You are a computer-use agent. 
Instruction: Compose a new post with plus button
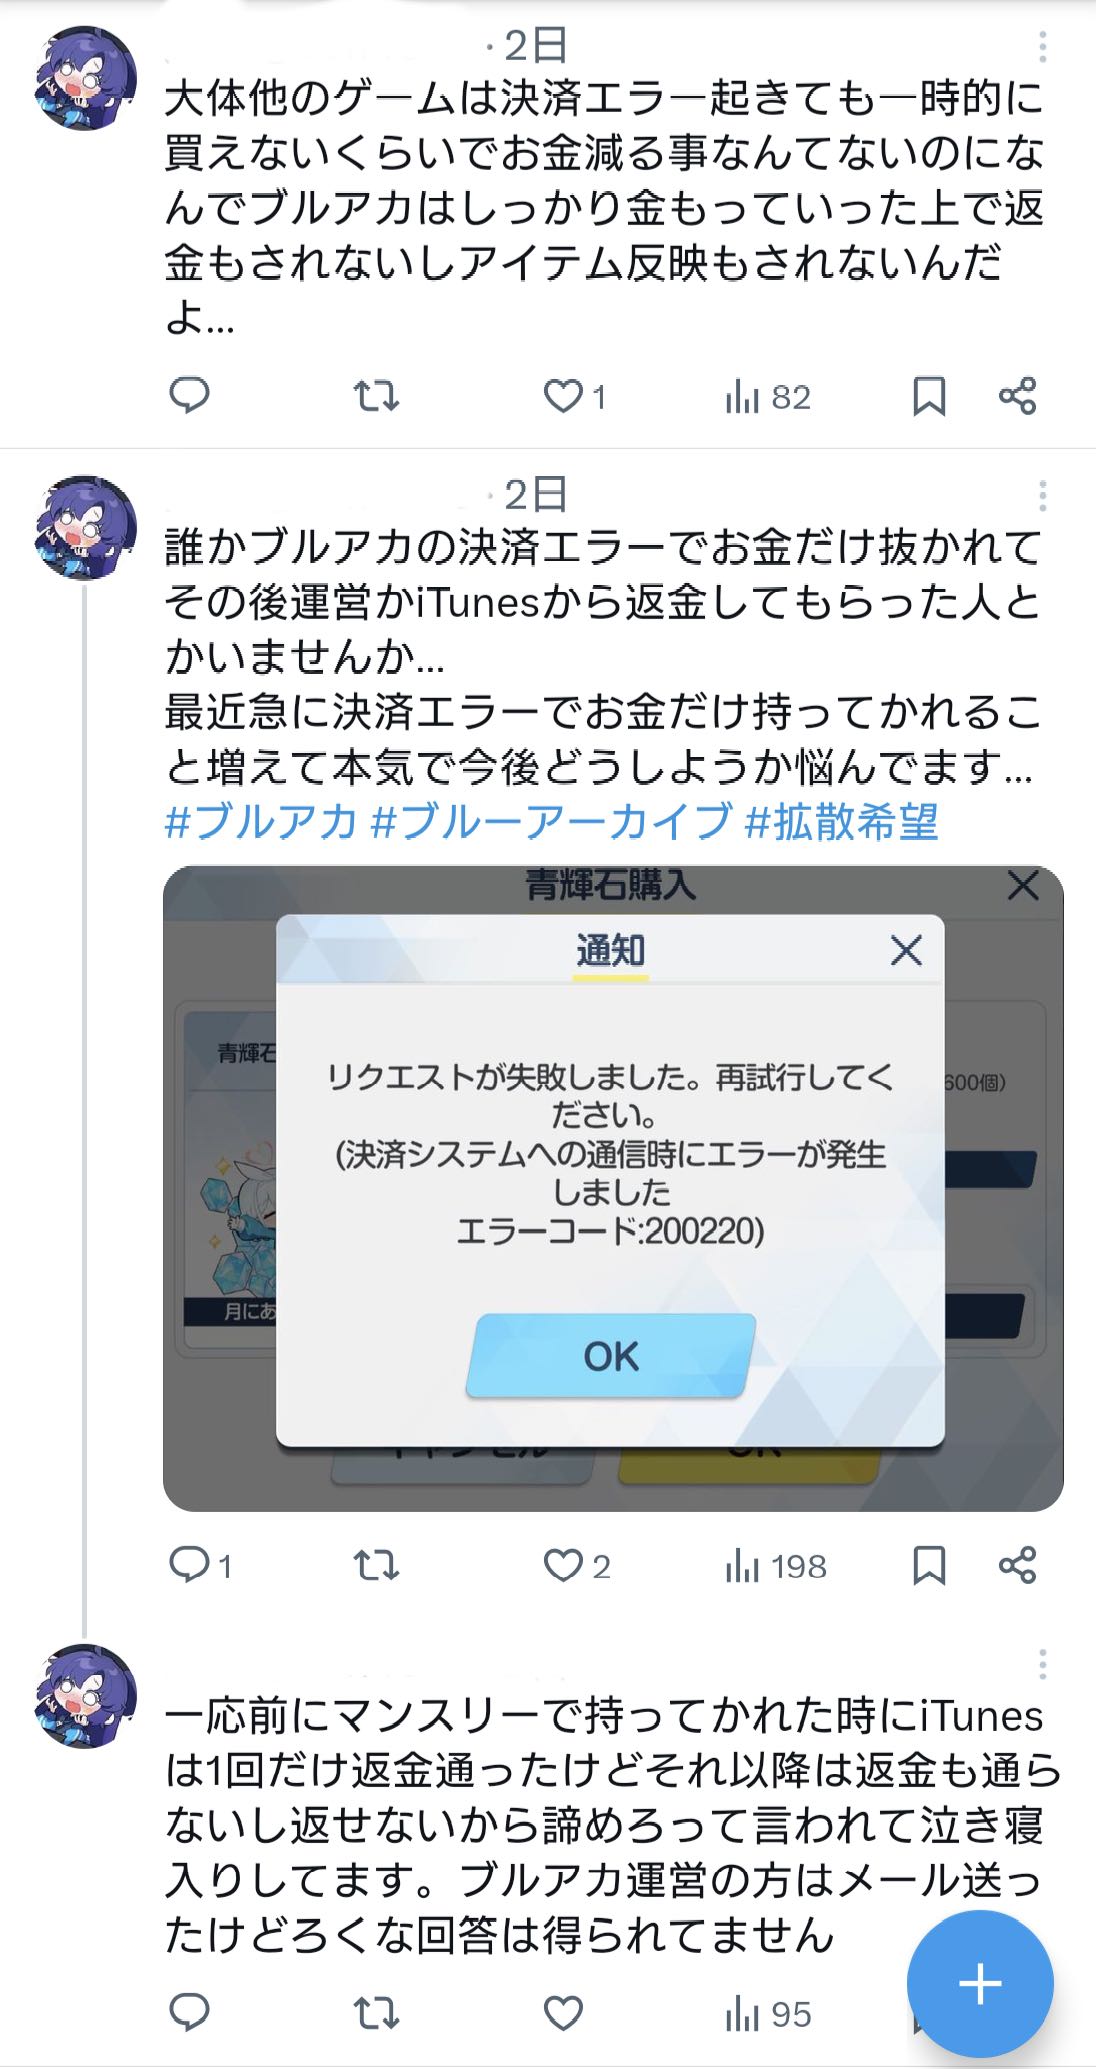(980, 1983)
